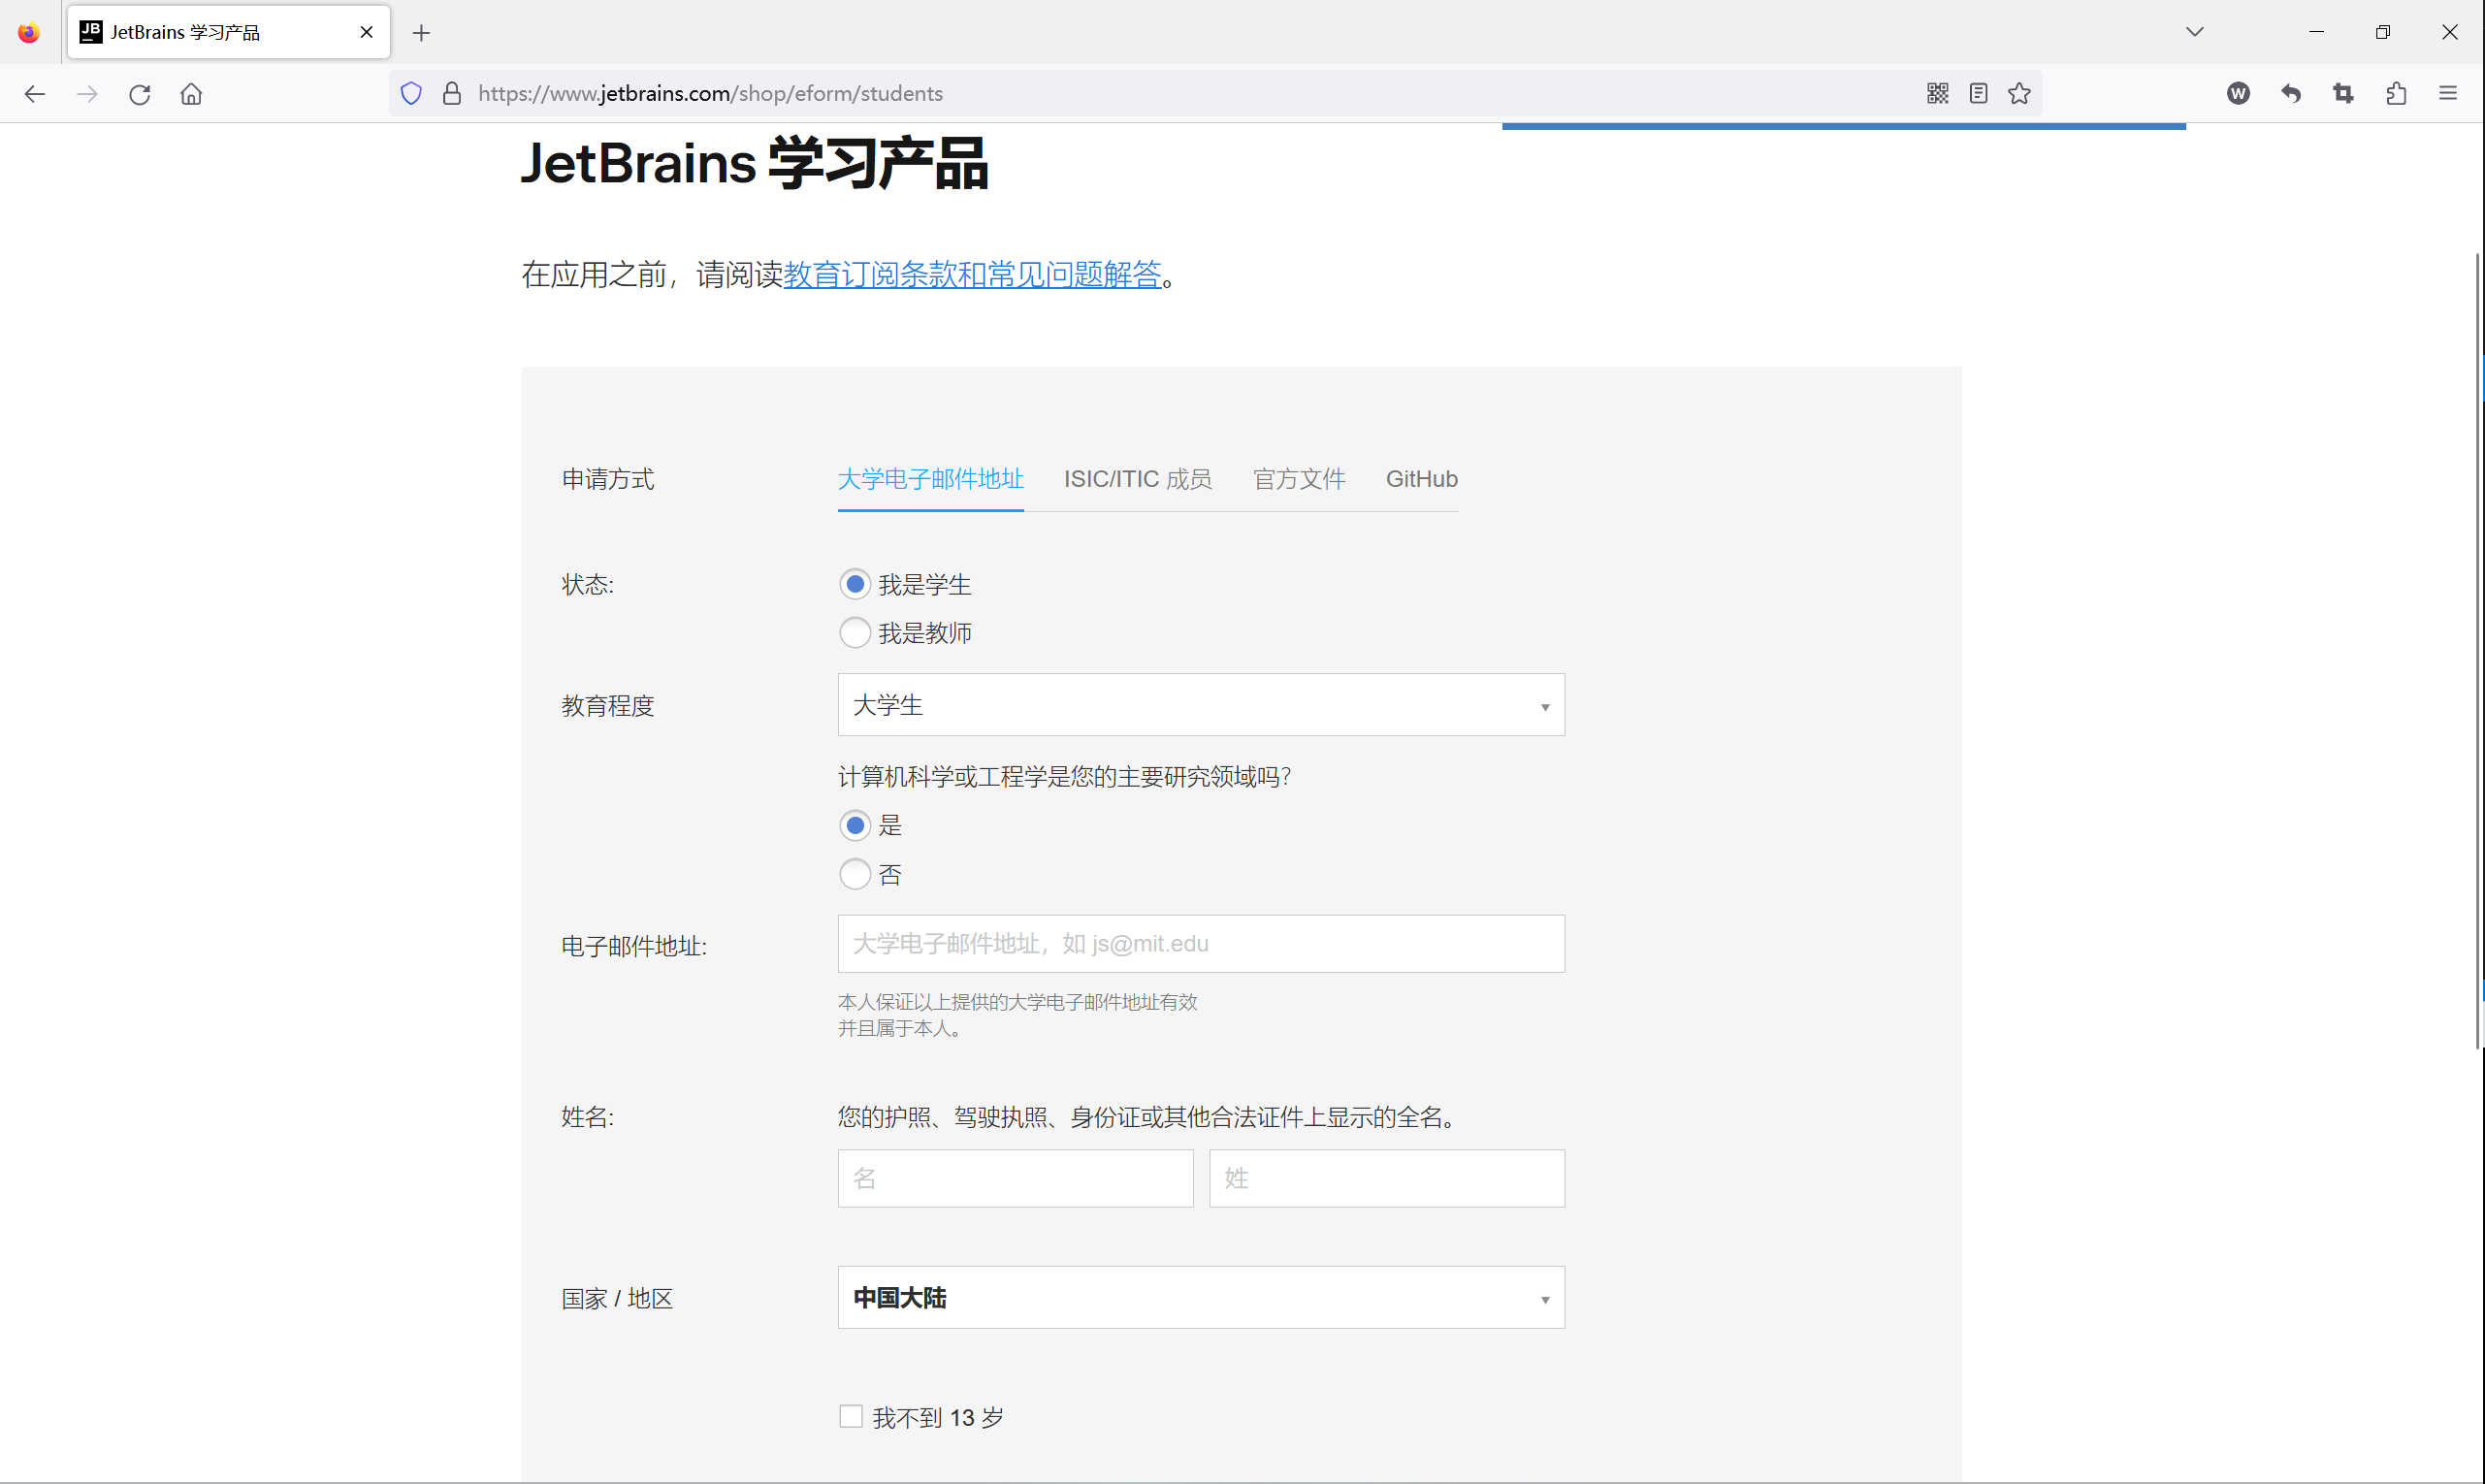Viewport: 2485px width, 1484px height.
Task: Click the Firefox logo icon
Action: 29,32
